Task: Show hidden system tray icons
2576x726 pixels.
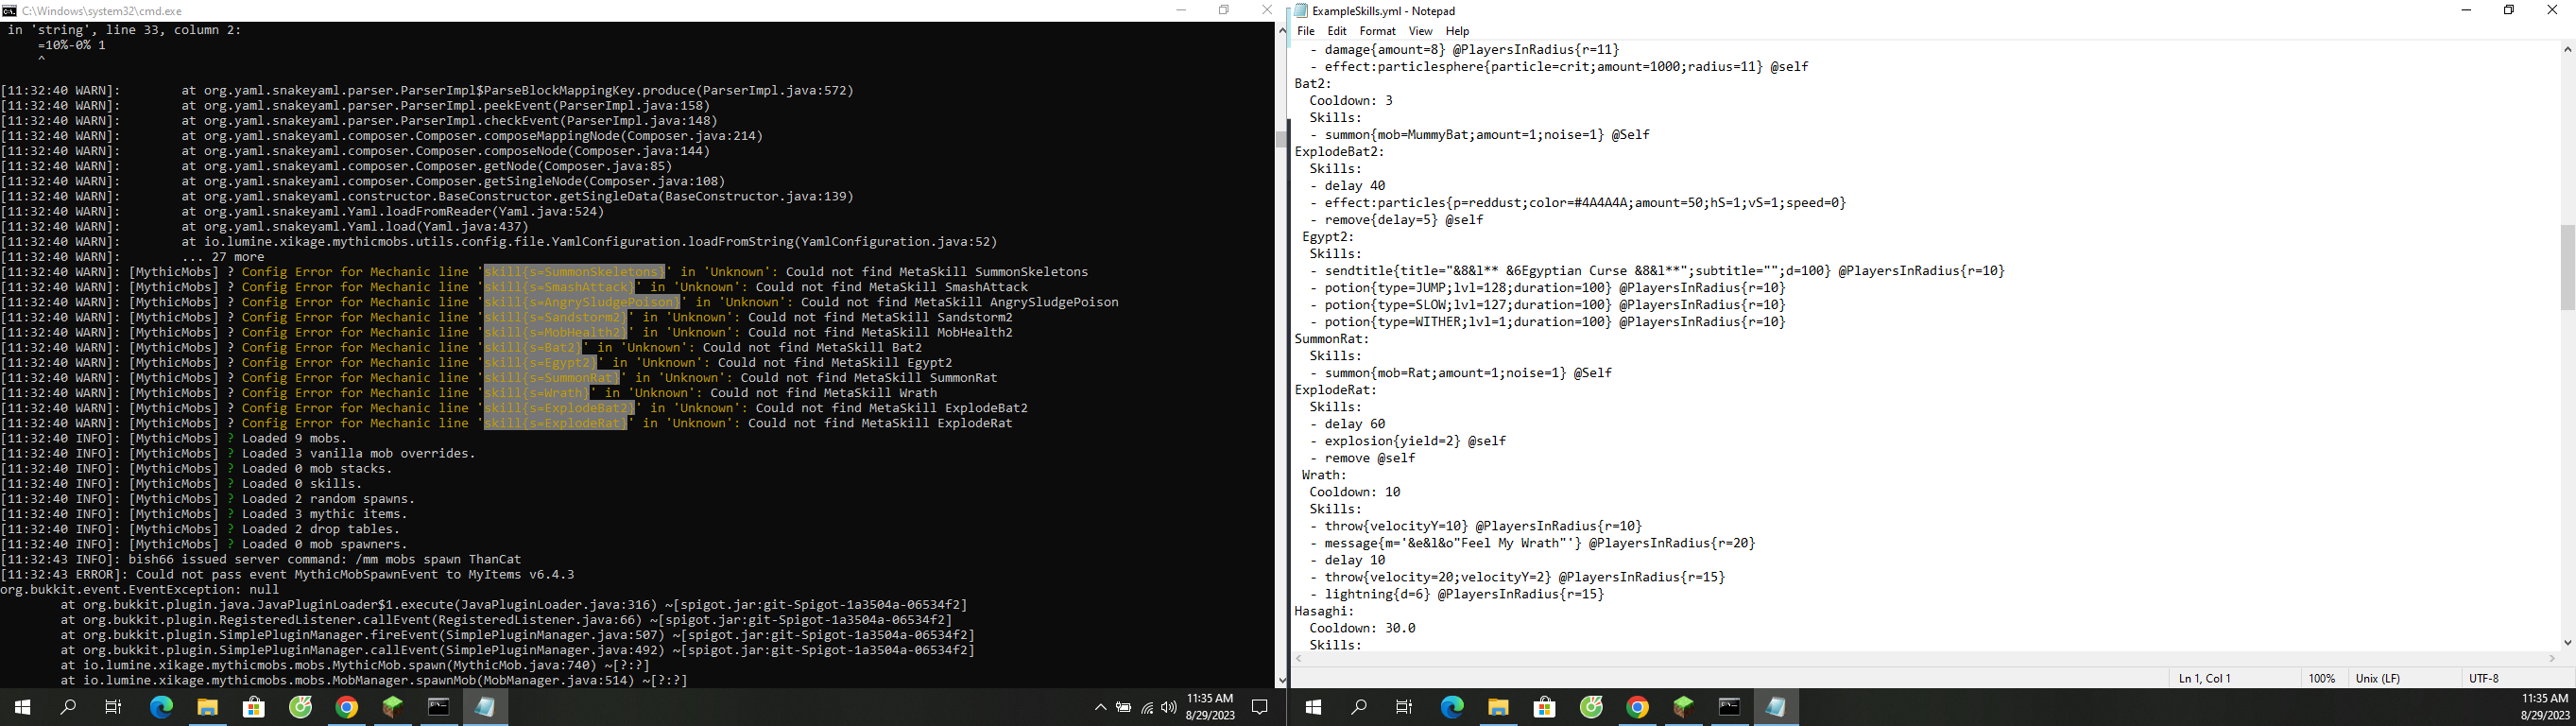Action: pyautogui.click(x=1100, y=708)
